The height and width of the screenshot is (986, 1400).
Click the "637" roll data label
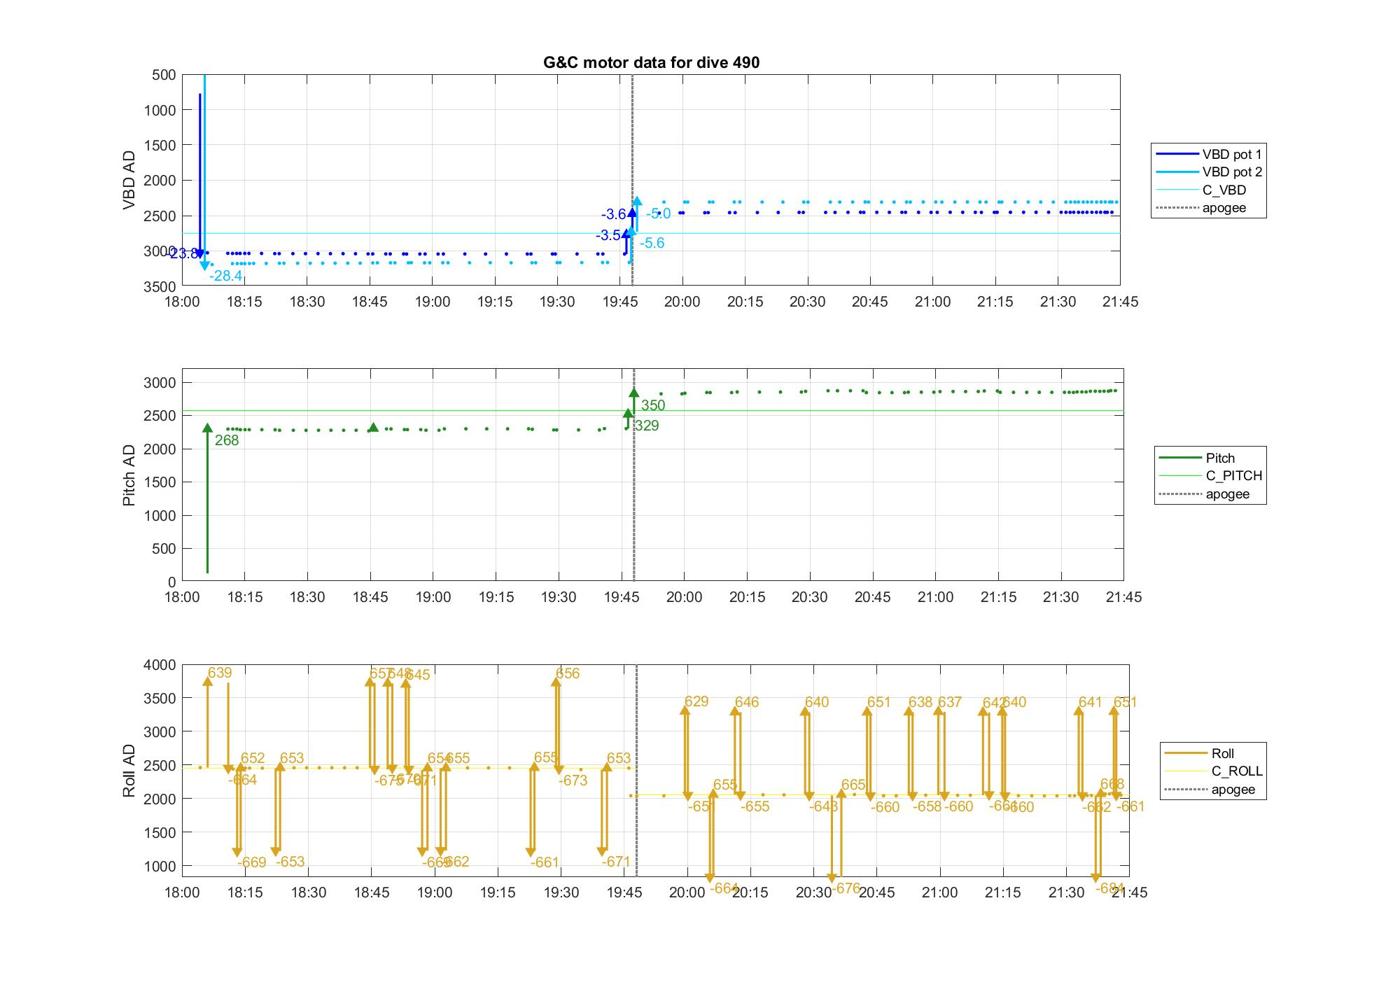(949, 702)
